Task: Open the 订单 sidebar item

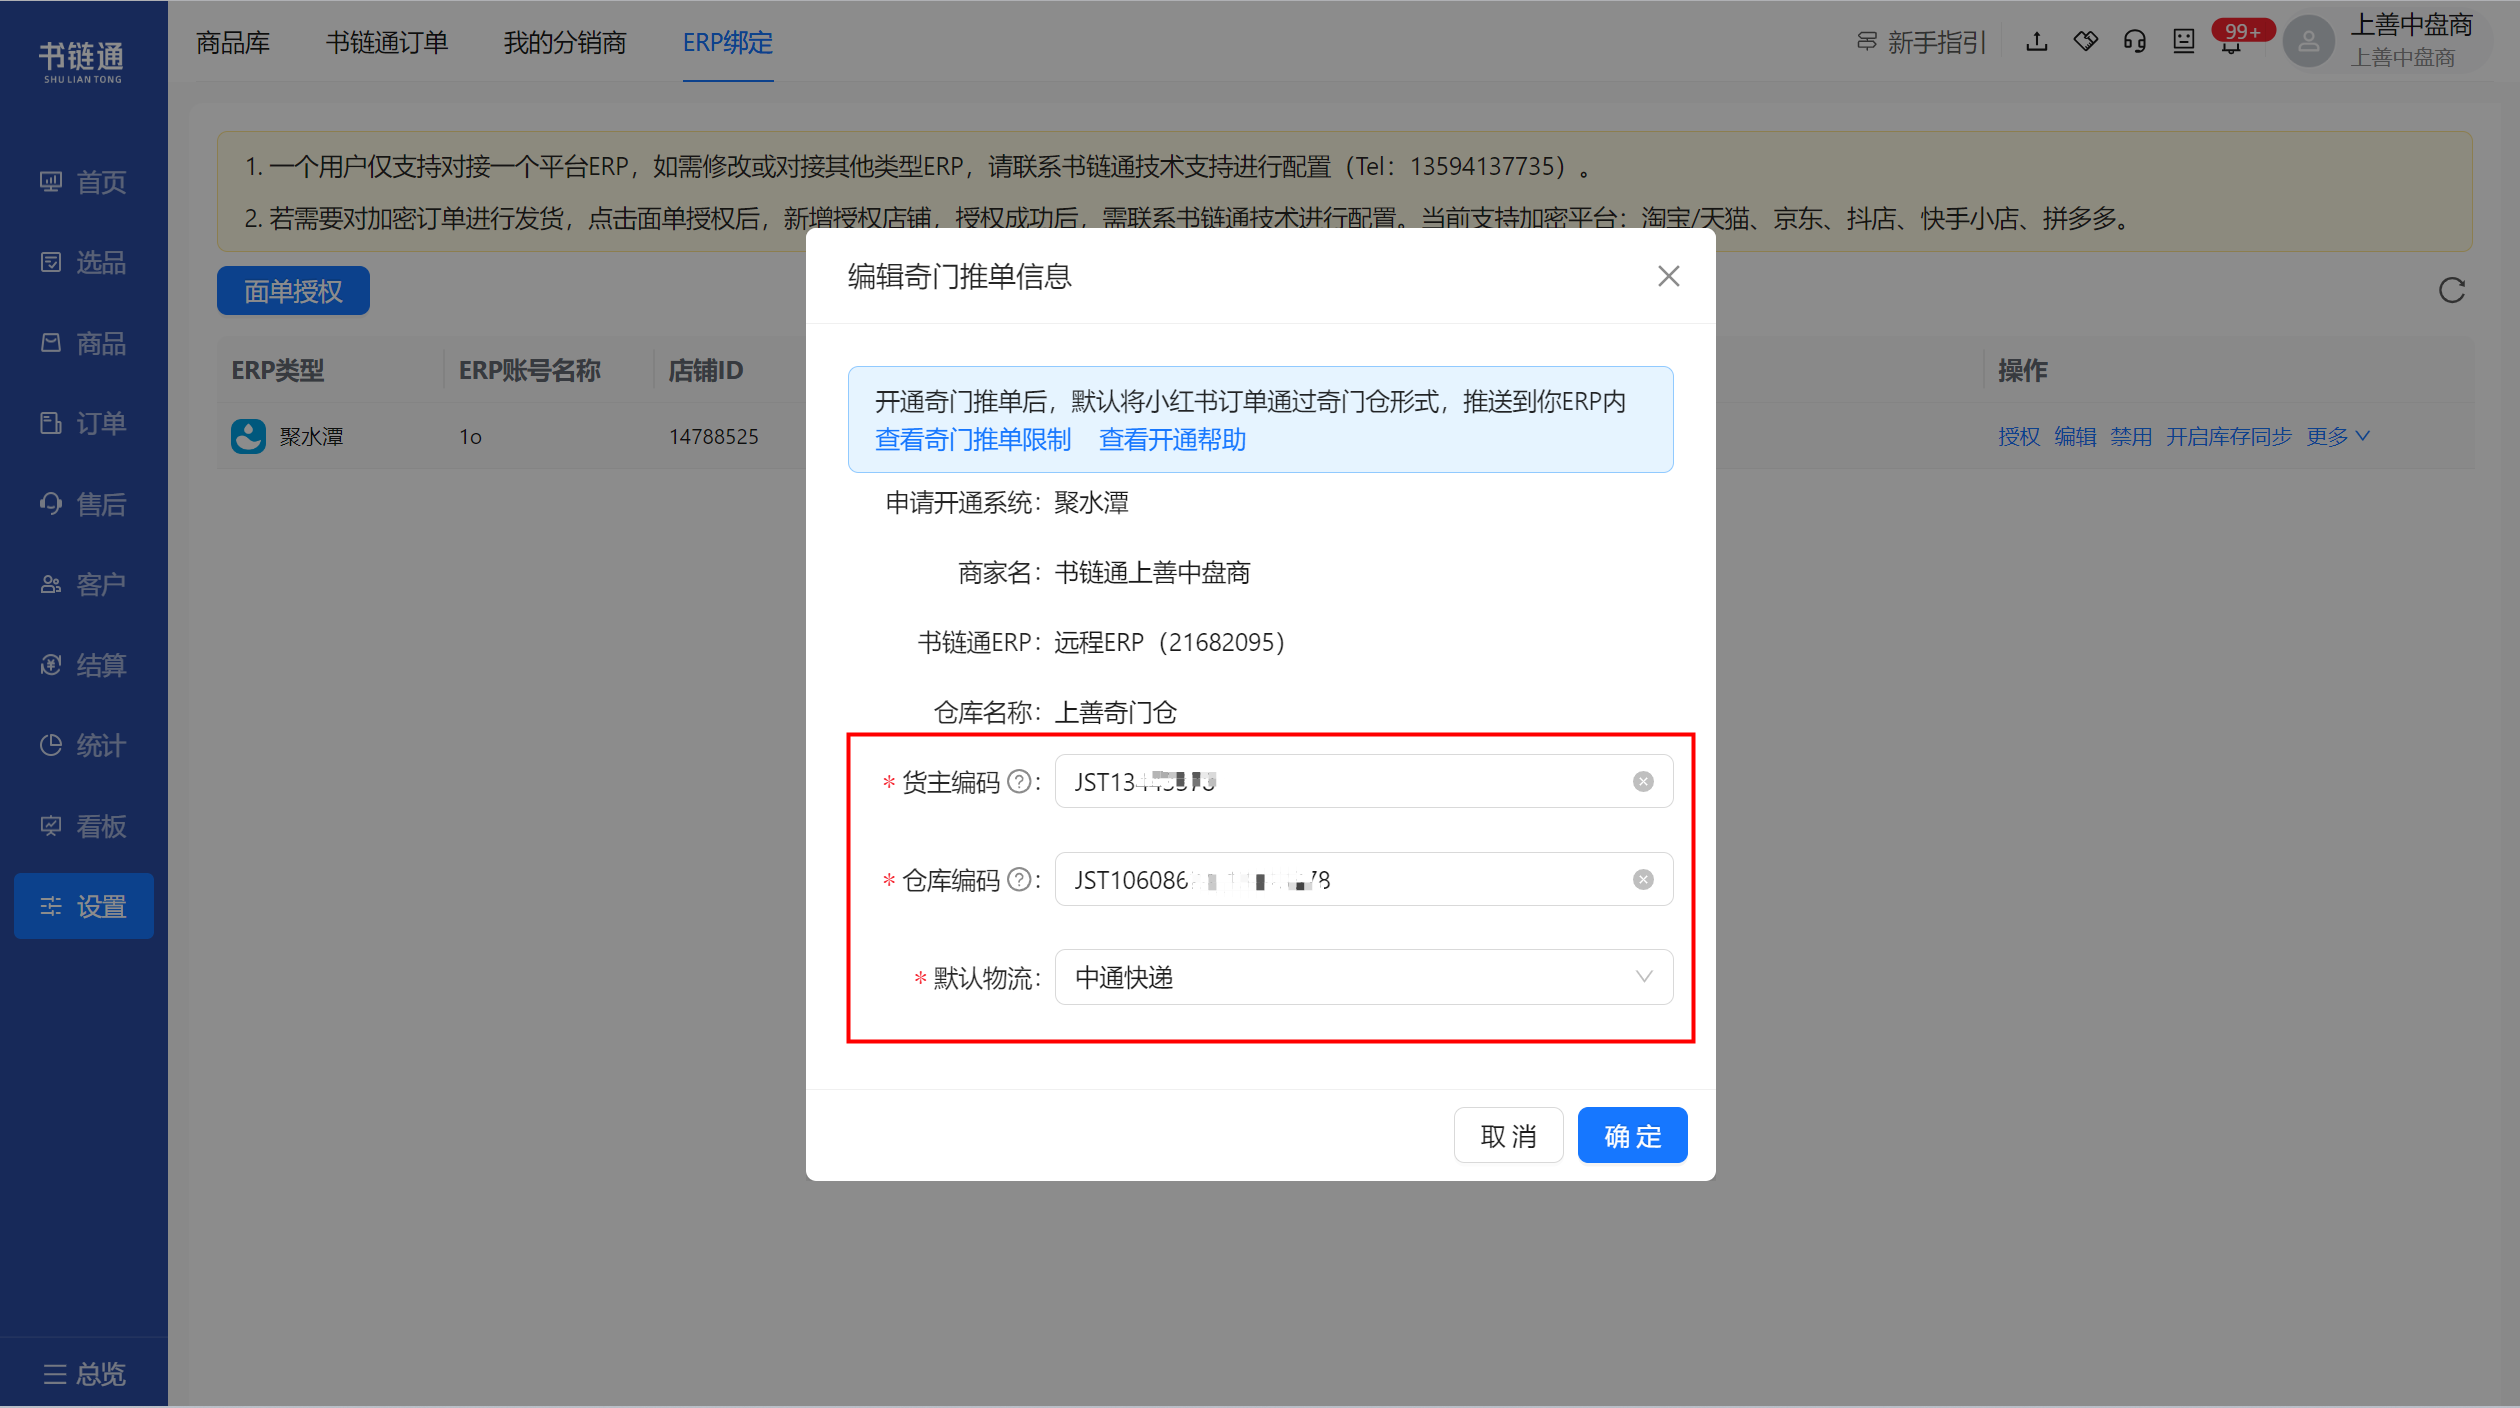Action: coord(83,423)
